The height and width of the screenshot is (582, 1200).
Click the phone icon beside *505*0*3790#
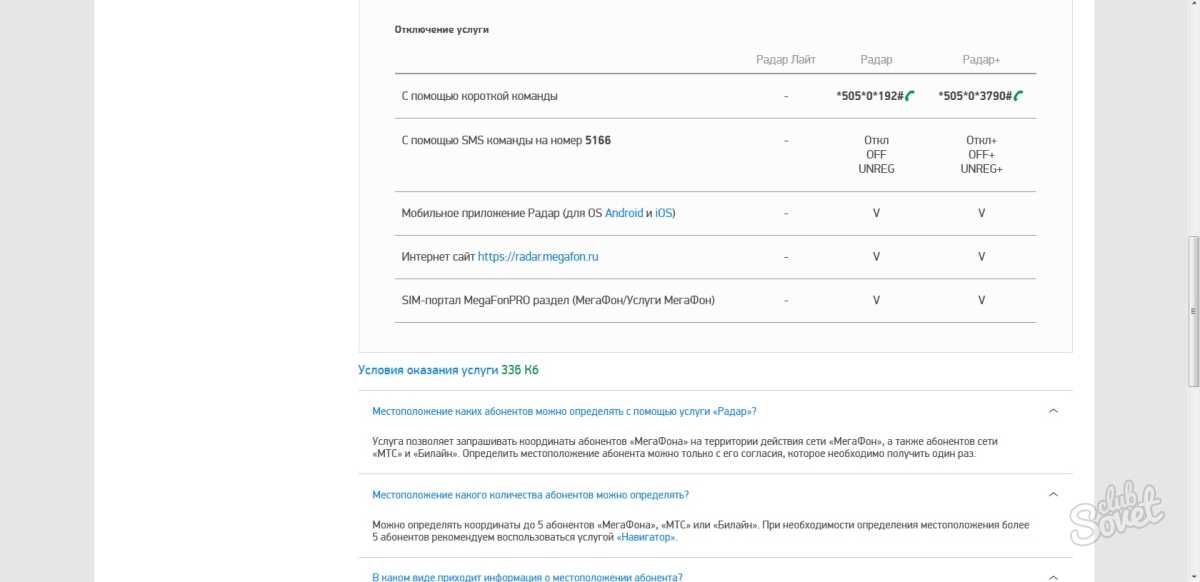tap(1018, 96)
